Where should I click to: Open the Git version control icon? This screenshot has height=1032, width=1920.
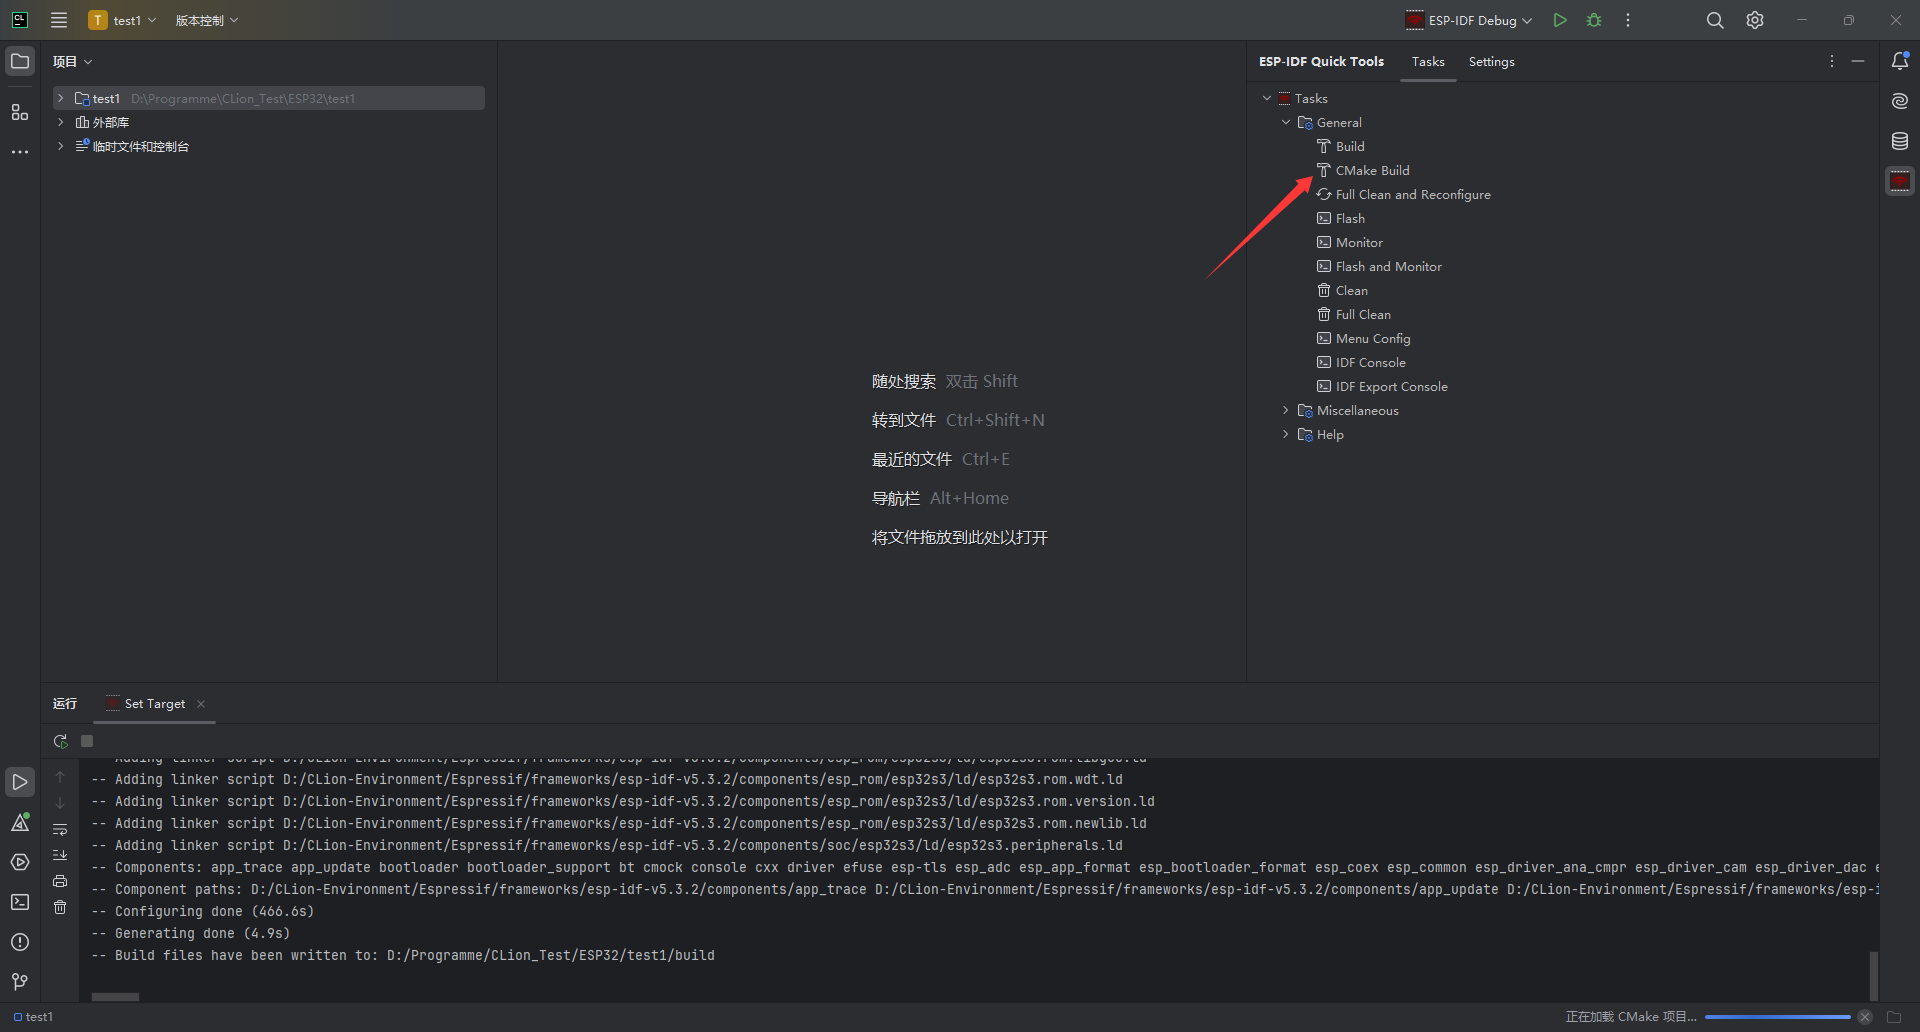pos(20,982)
